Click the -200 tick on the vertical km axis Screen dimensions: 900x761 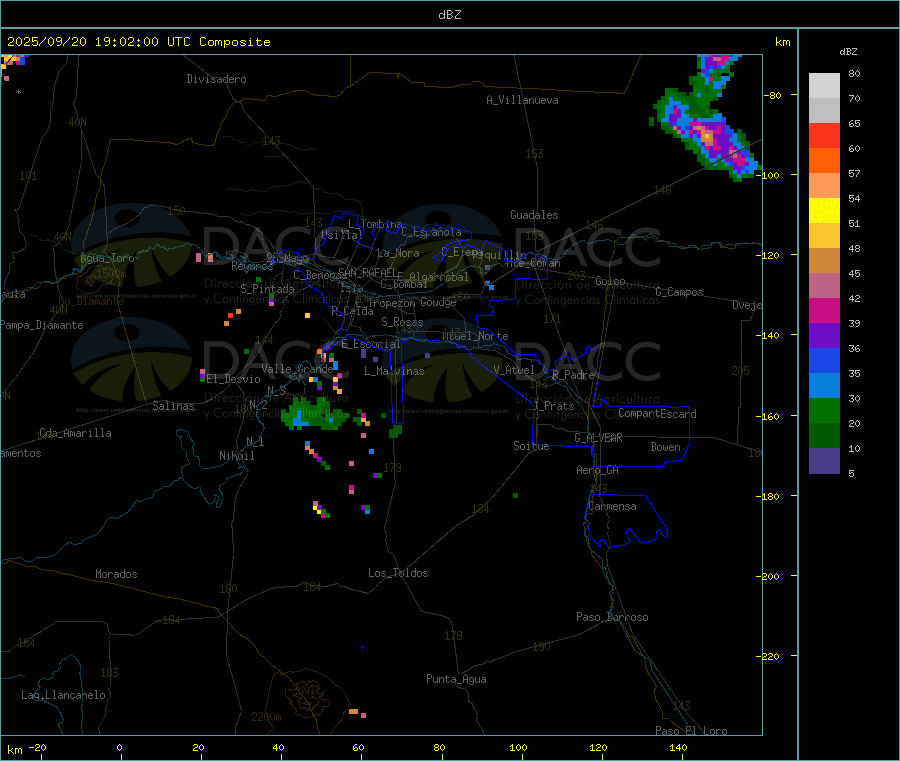769,576
